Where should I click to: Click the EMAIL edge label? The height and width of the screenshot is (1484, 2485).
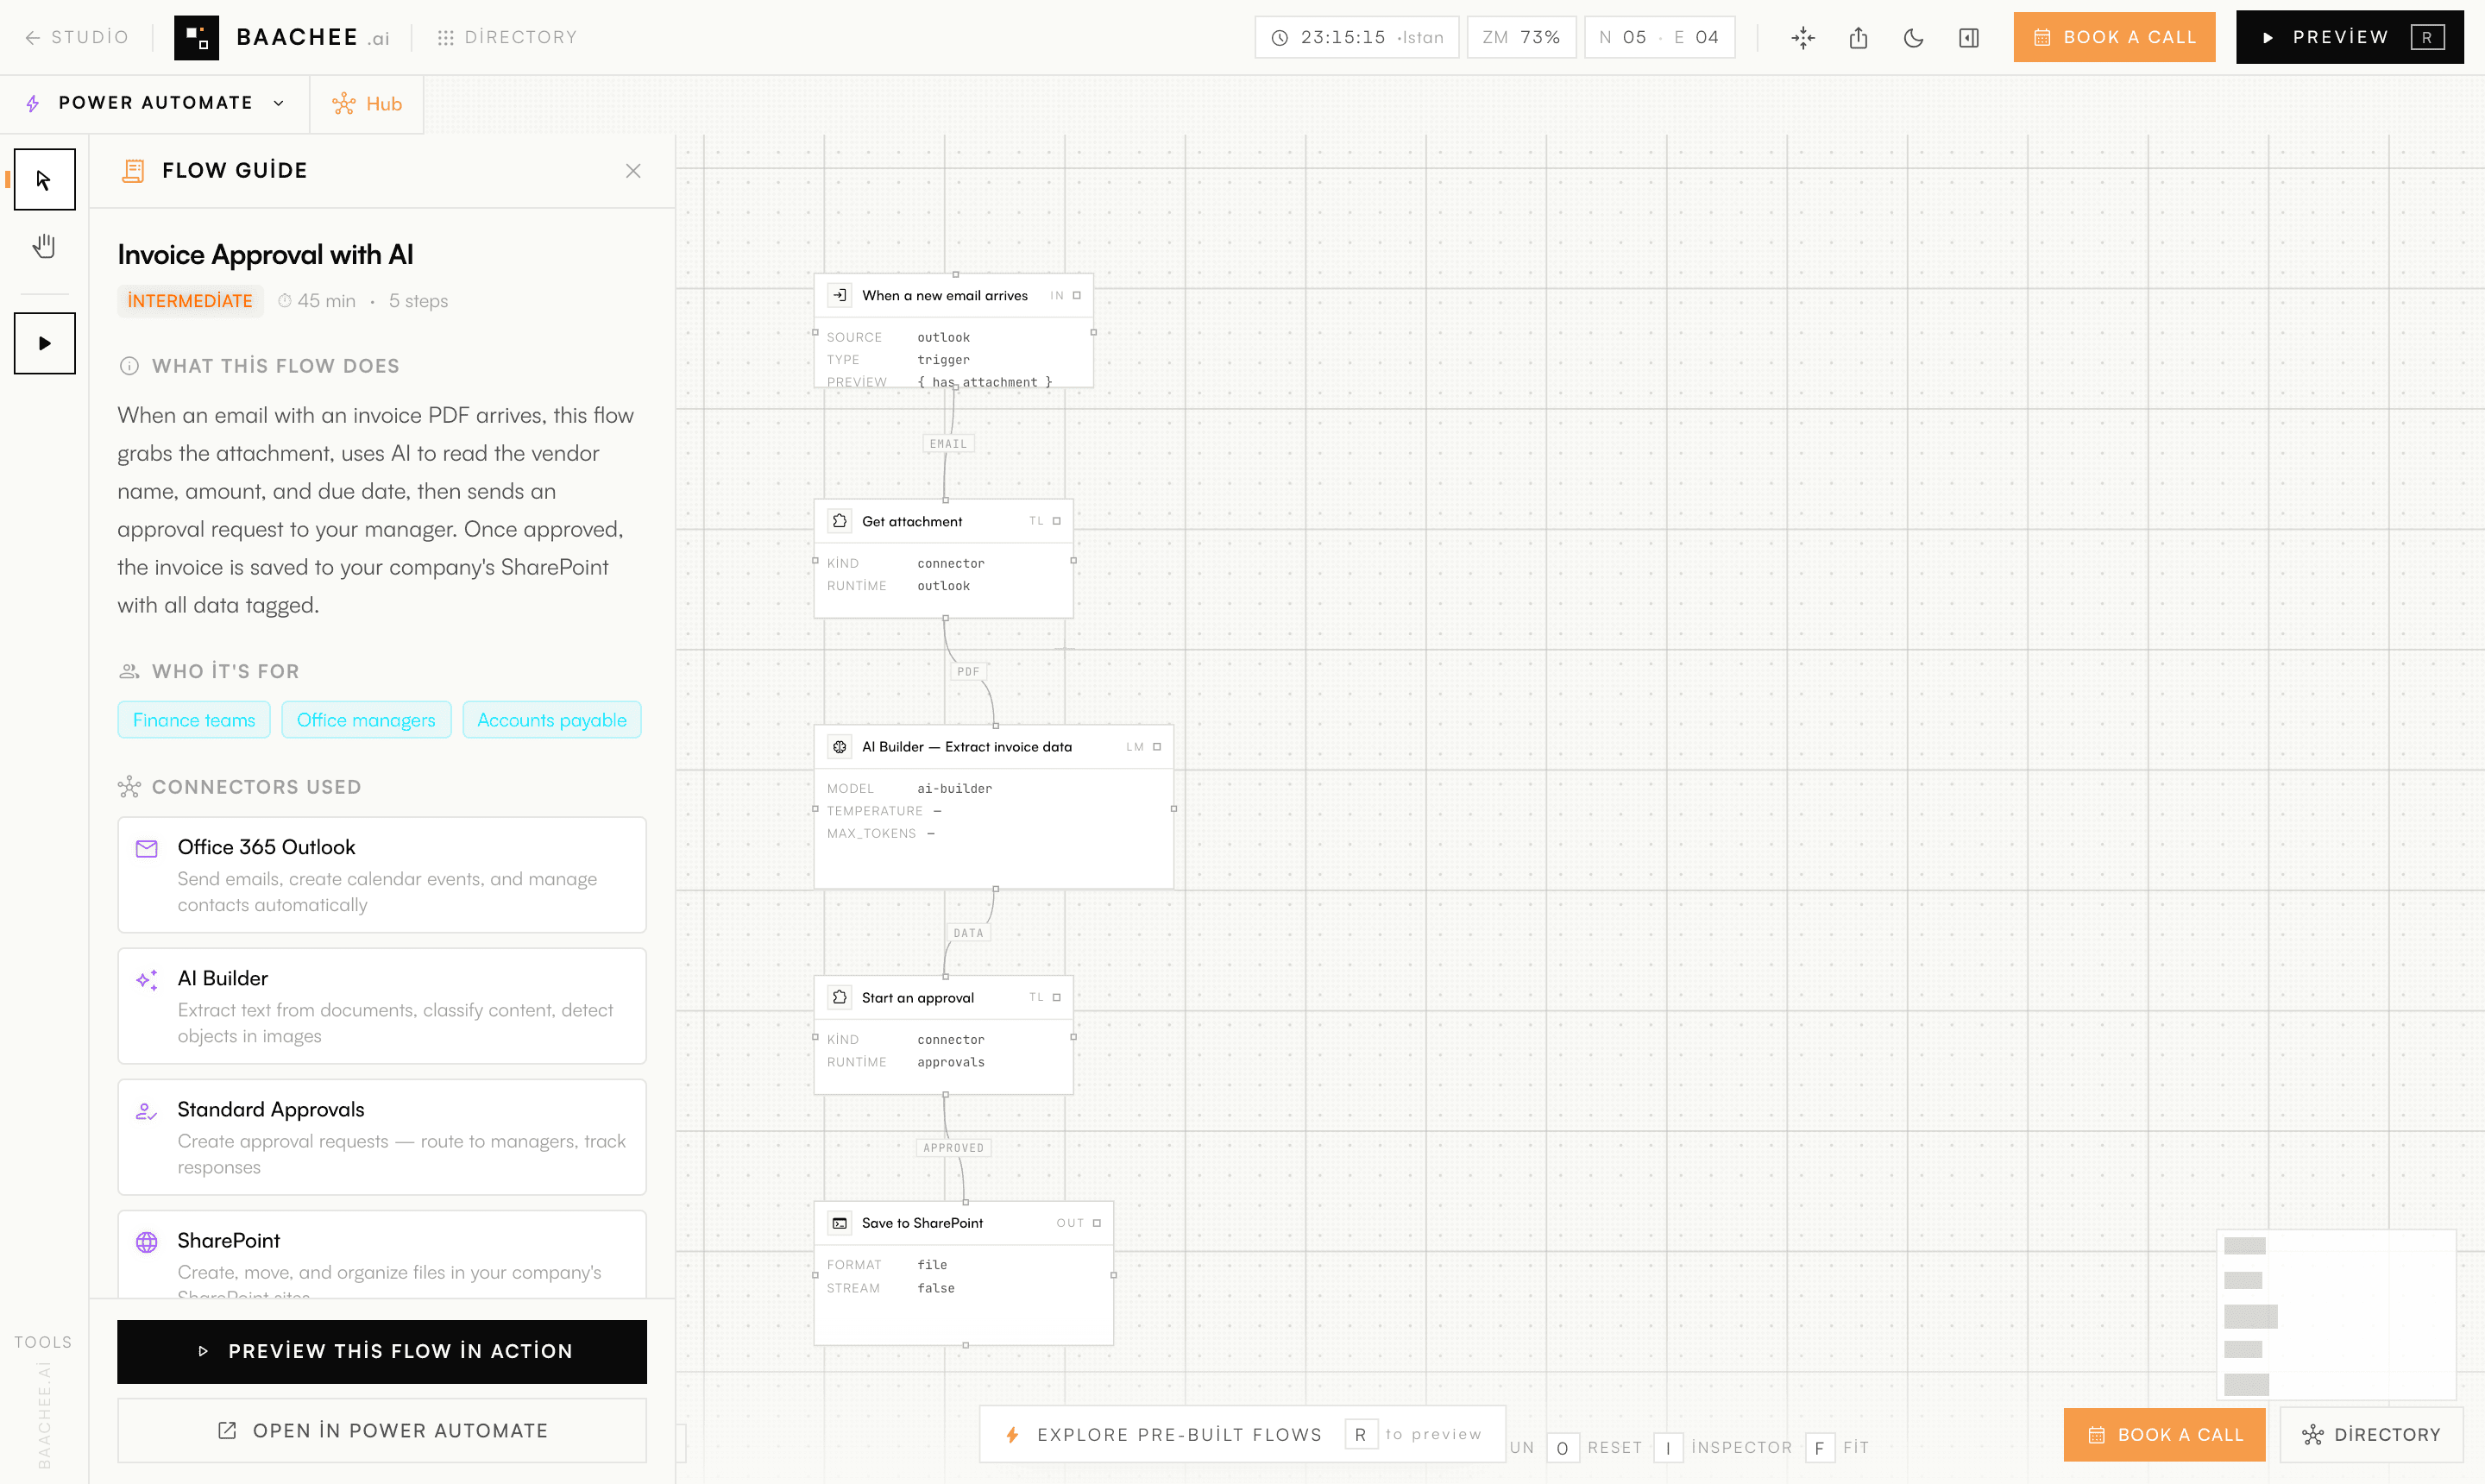click(x=948, y=444)
